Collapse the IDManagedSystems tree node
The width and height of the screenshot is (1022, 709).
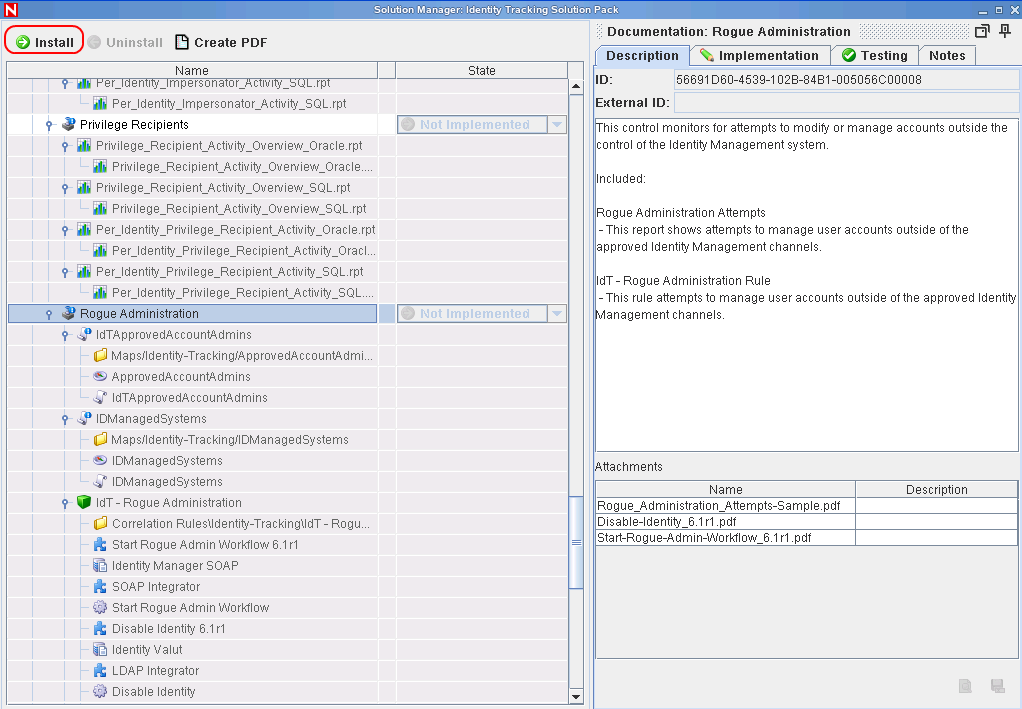65,419
